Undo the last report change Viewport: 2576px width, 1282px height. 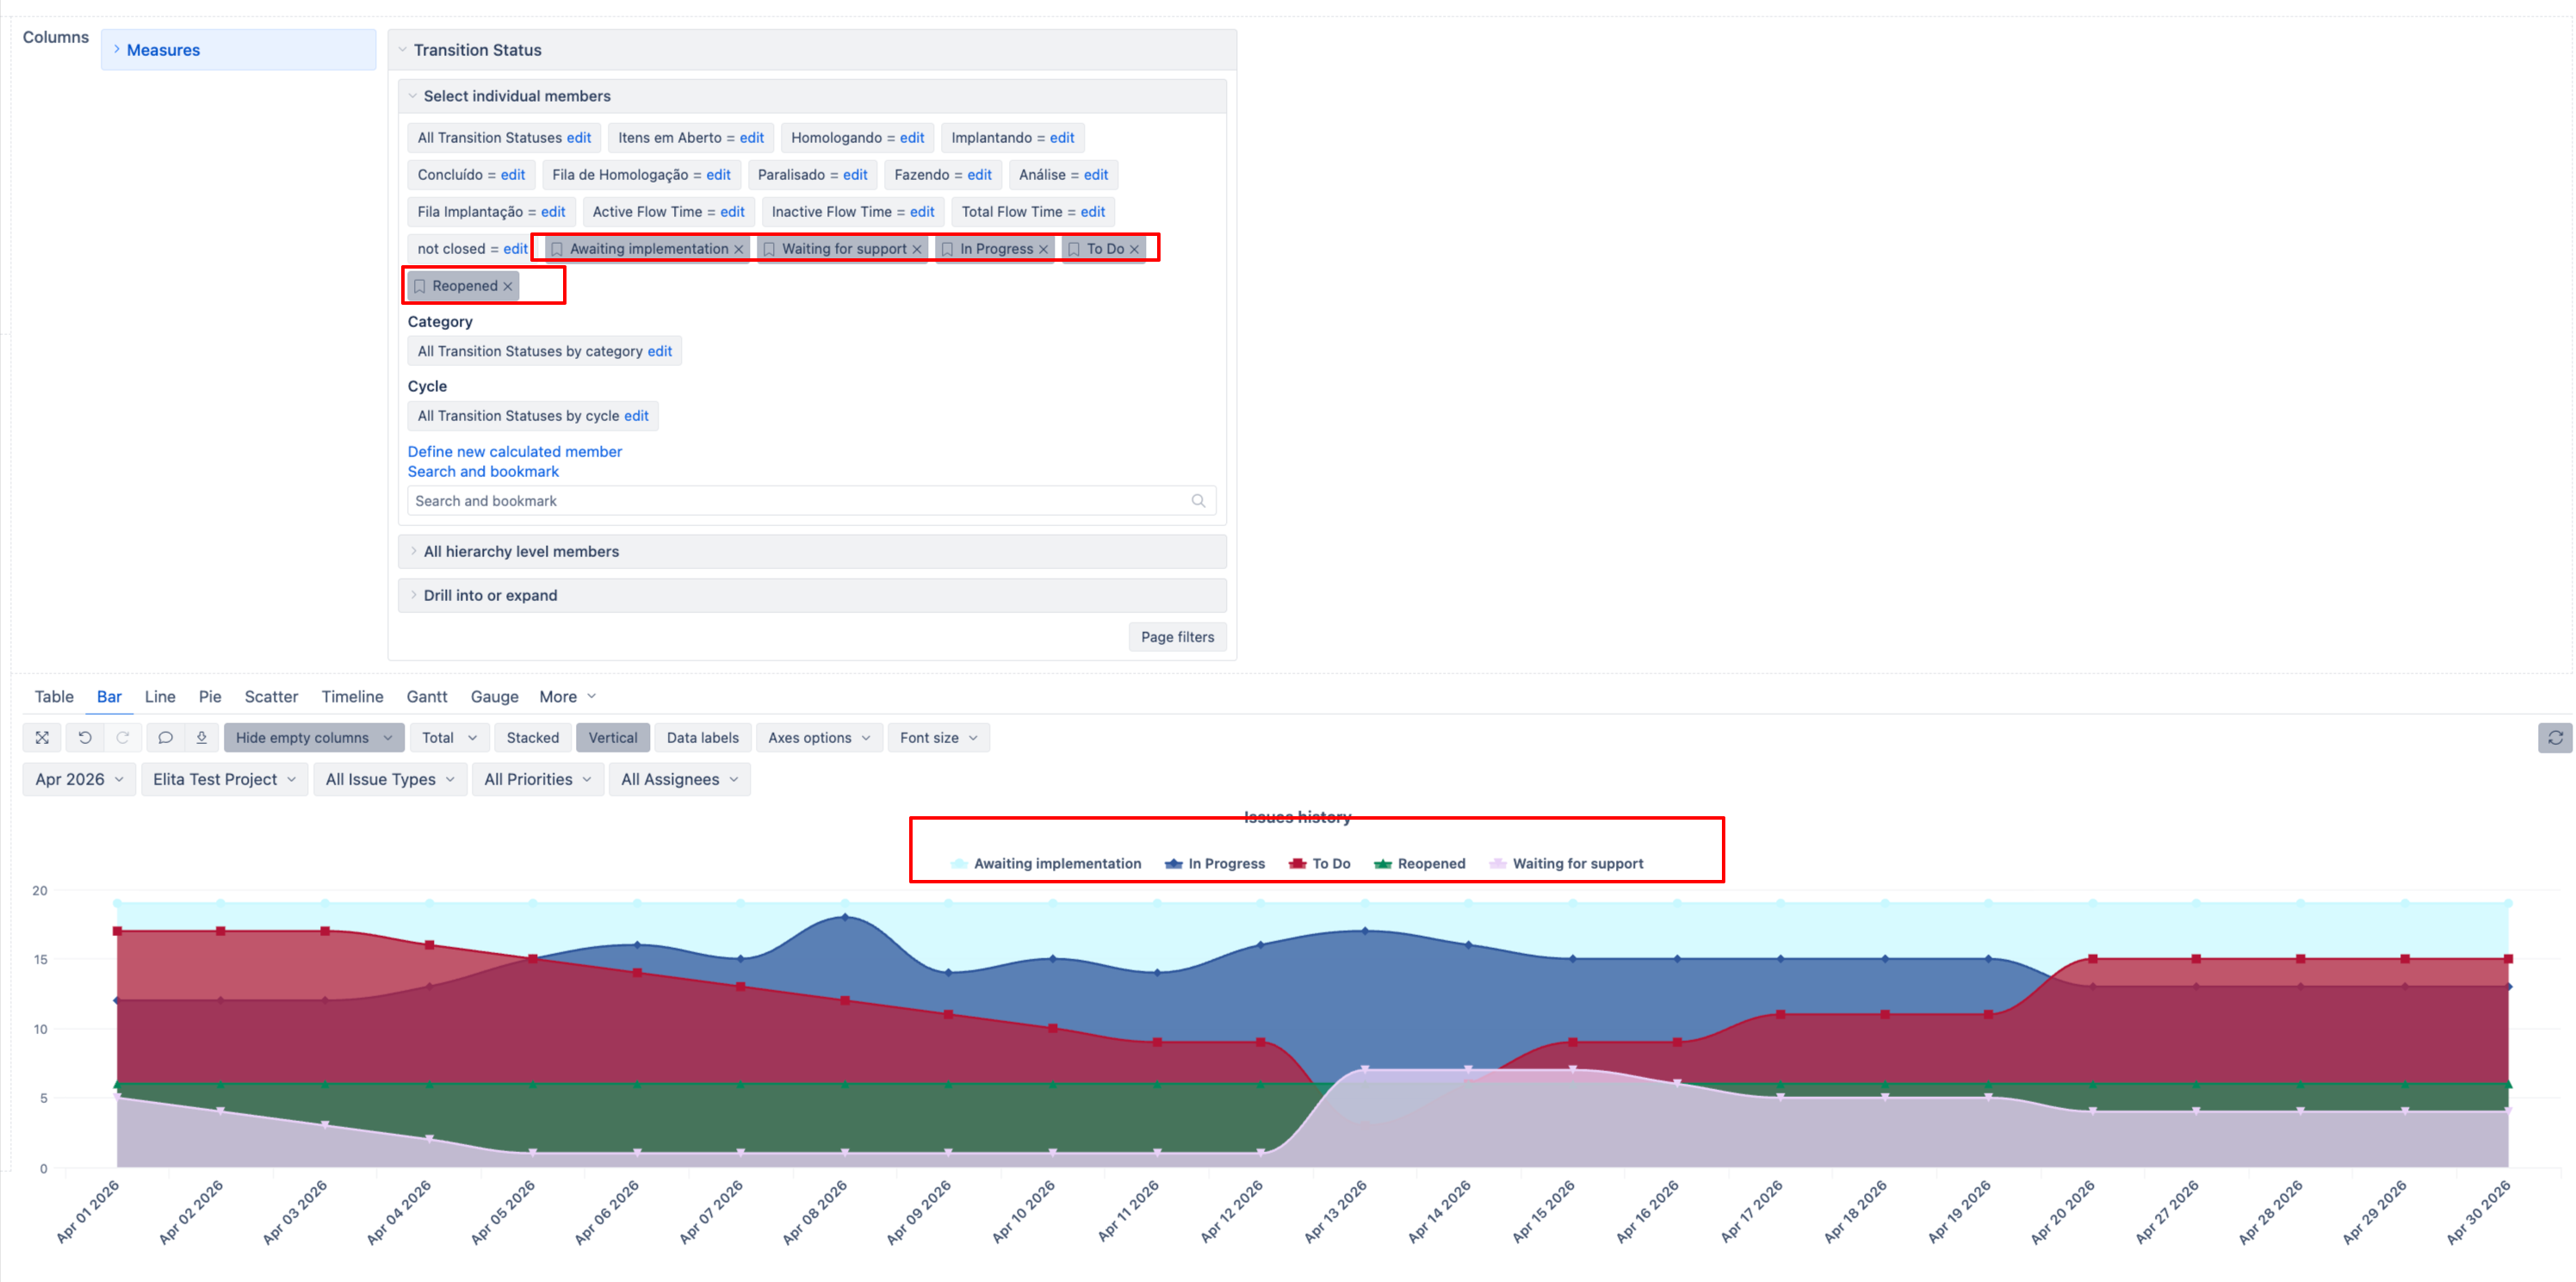pyautogui.click(x=85, y=738)
